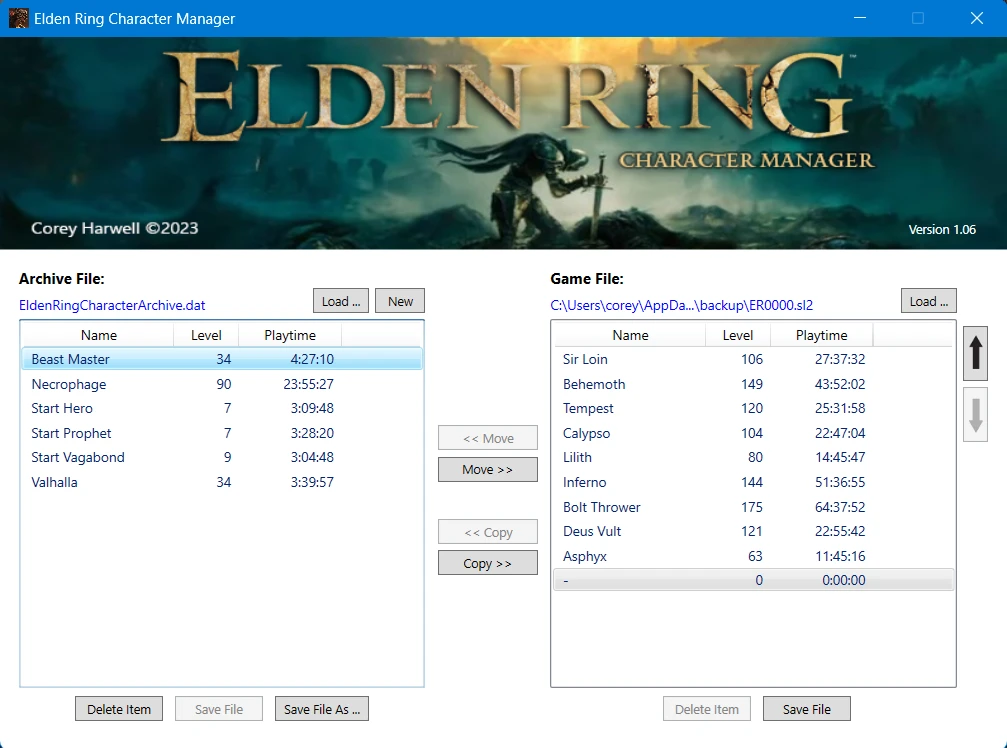
Task: Click archive Delete Item button
Action: pos(119,709)
